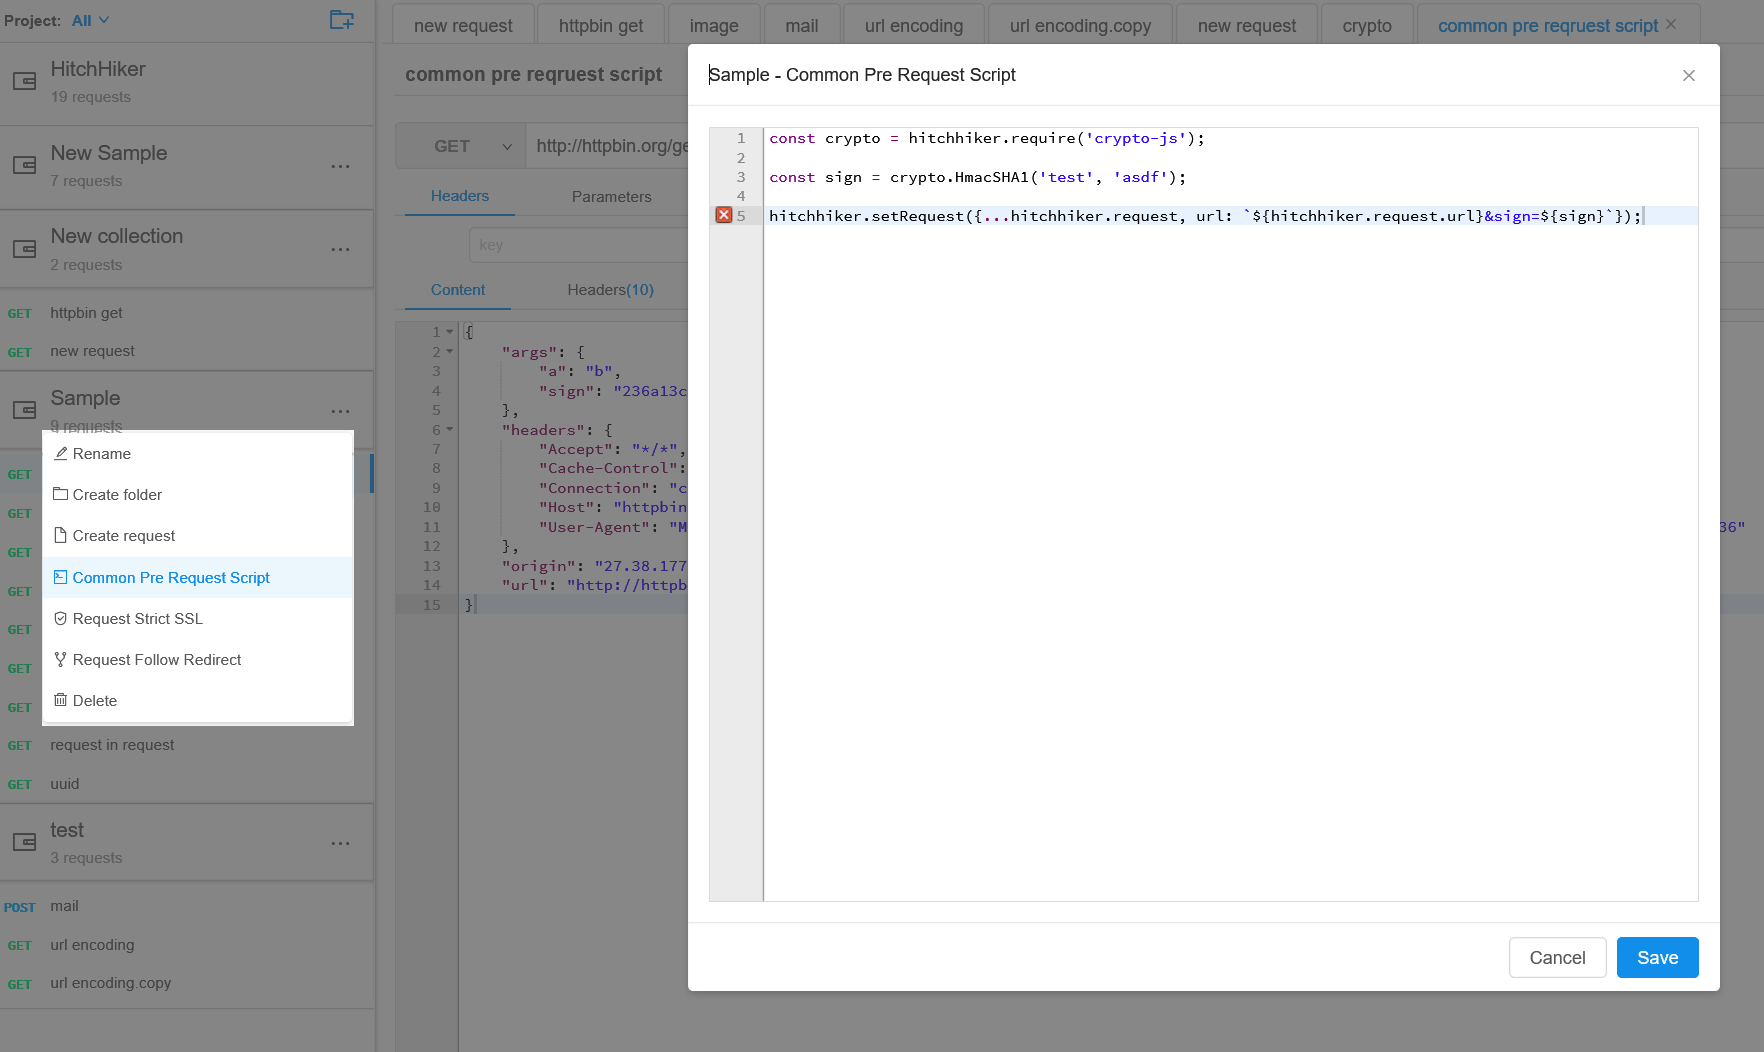Click the Rename pencil icon
1764x1052 pixels.
tap(61, 453)
